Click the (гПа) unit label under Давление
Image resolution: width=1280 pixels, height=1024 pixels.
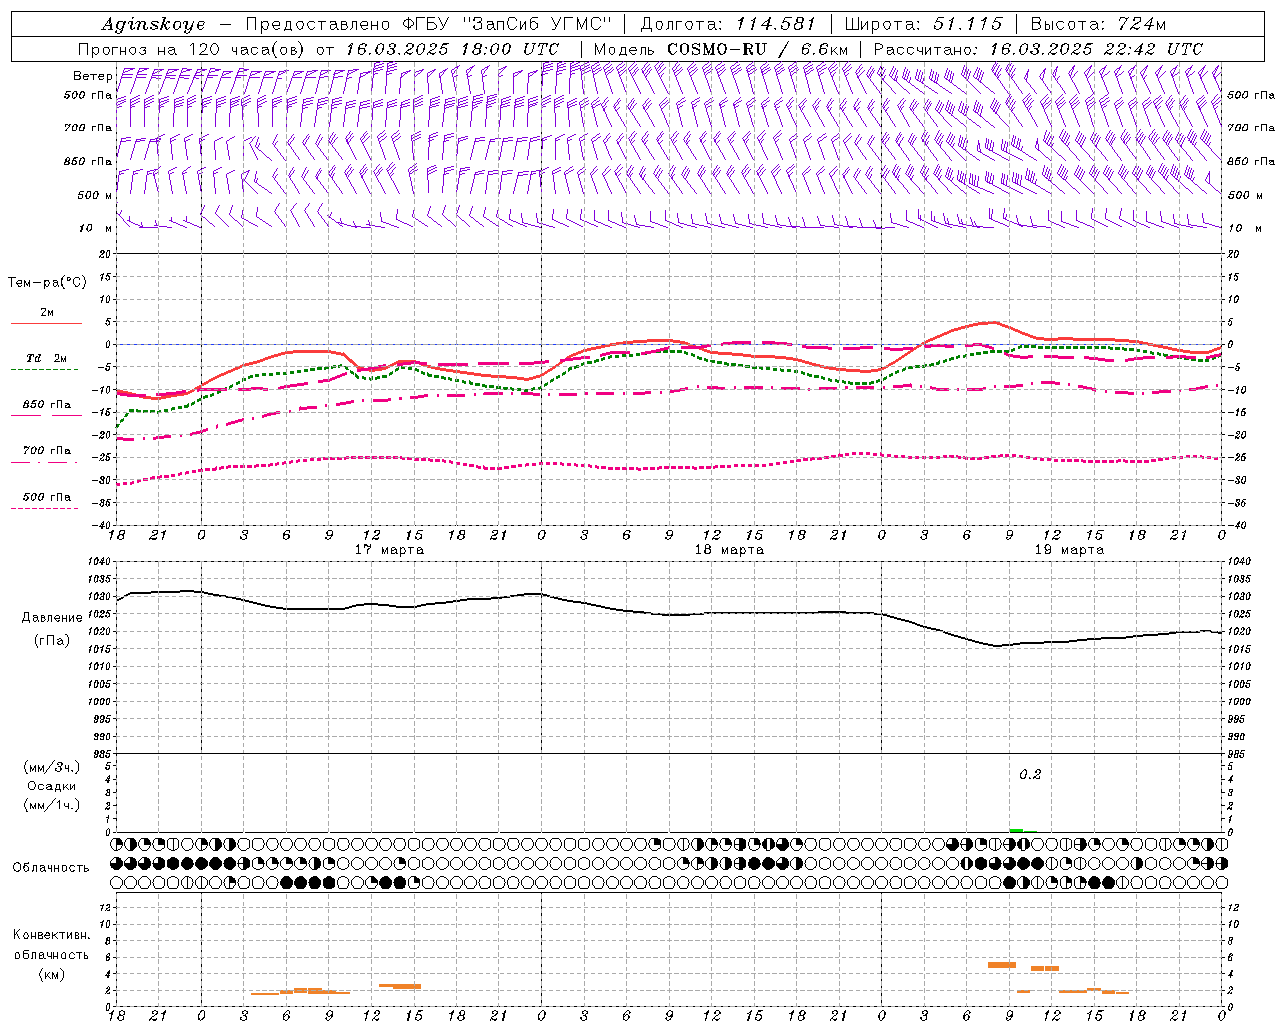pyautogui.click(x=52, y=640)
